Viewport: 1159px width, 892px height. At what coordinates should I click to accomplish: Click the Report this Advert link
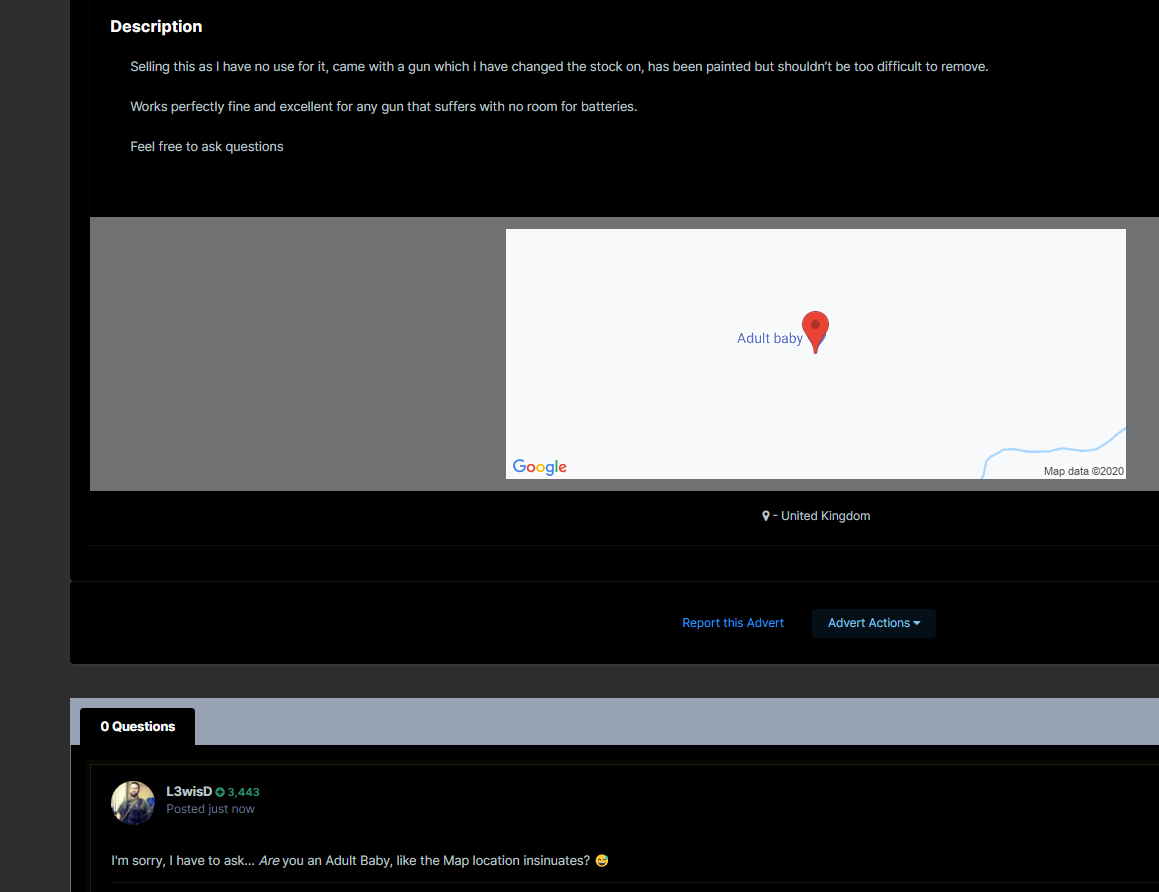pos(733,623)
